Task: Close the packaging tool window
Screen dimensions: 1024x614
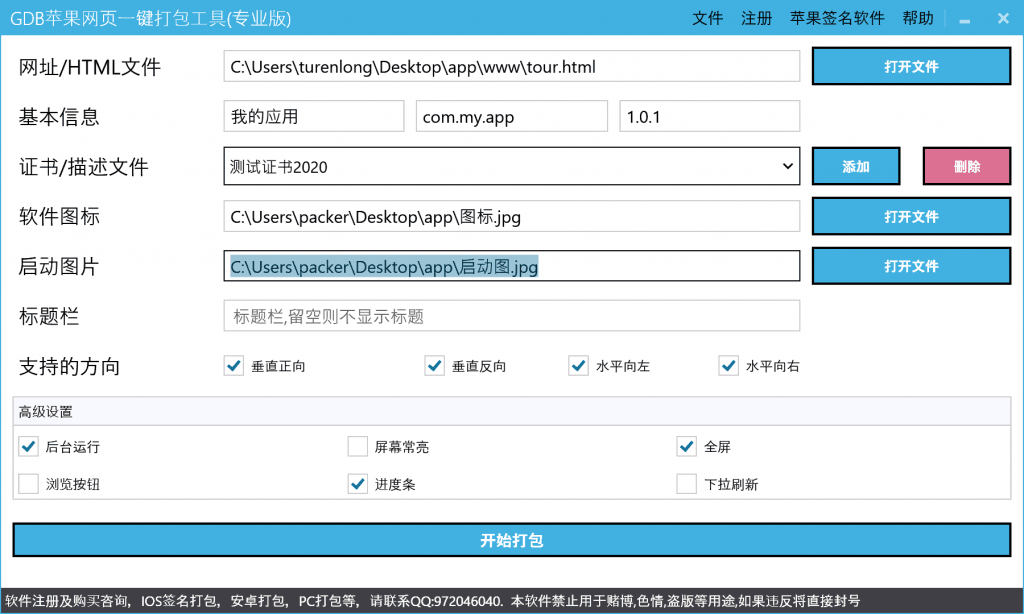Action: click(1002, 18)
